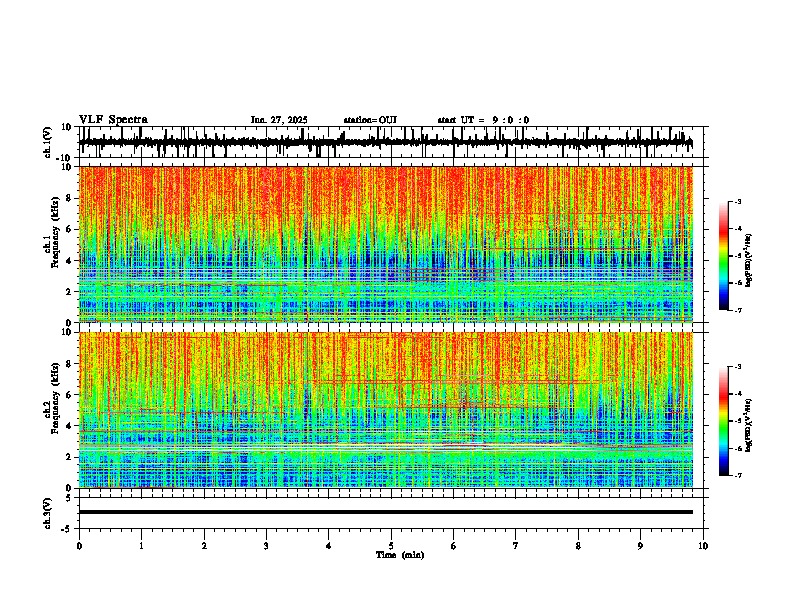Viewport: 792px width, 612px height.
Task: Click the ch.1 voltage waveform trace
Action: (x=385, y=142)
